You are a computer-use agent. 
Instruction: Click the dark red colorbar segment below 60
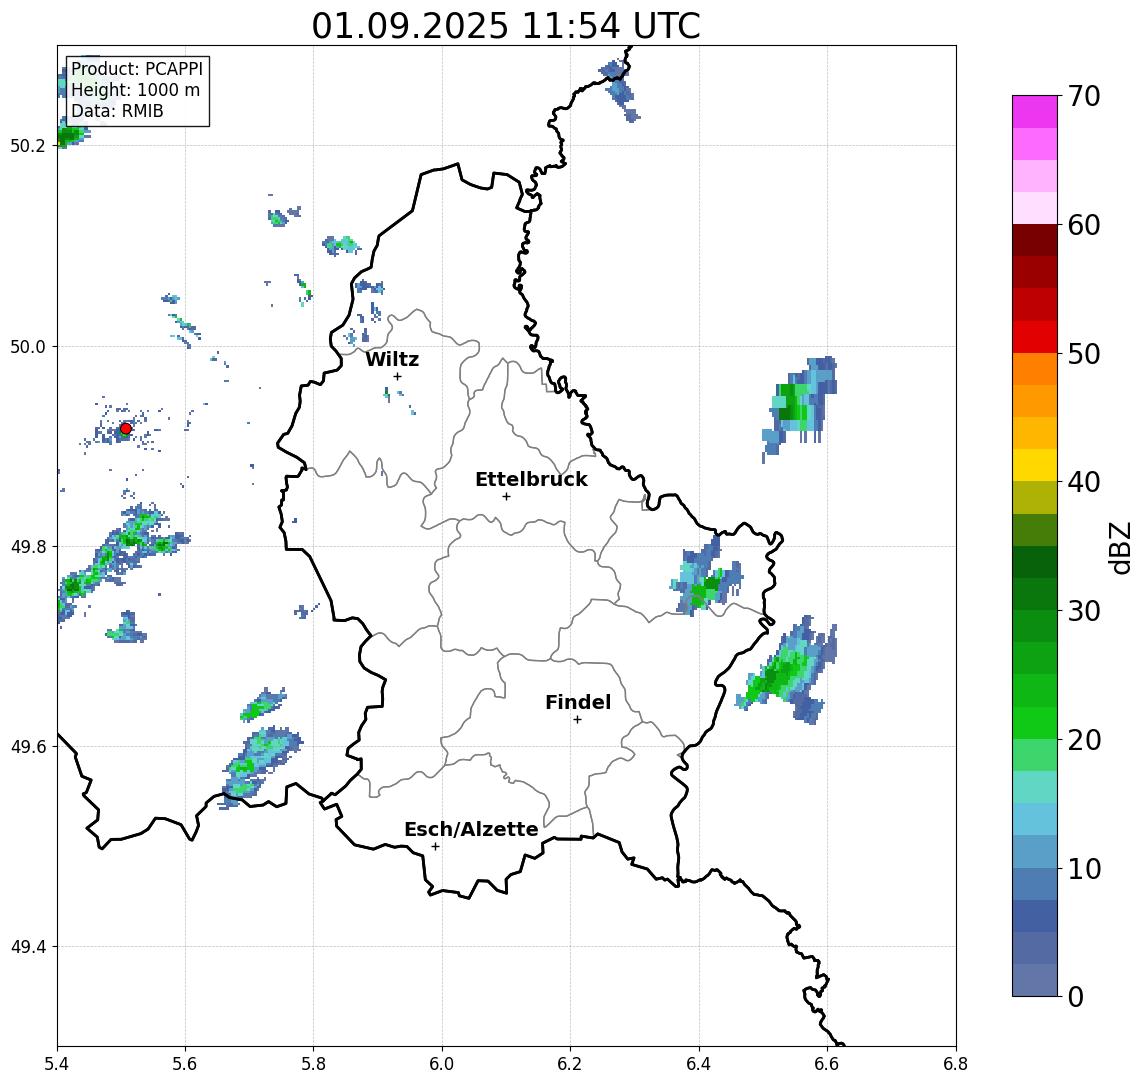pos(1035,240)
